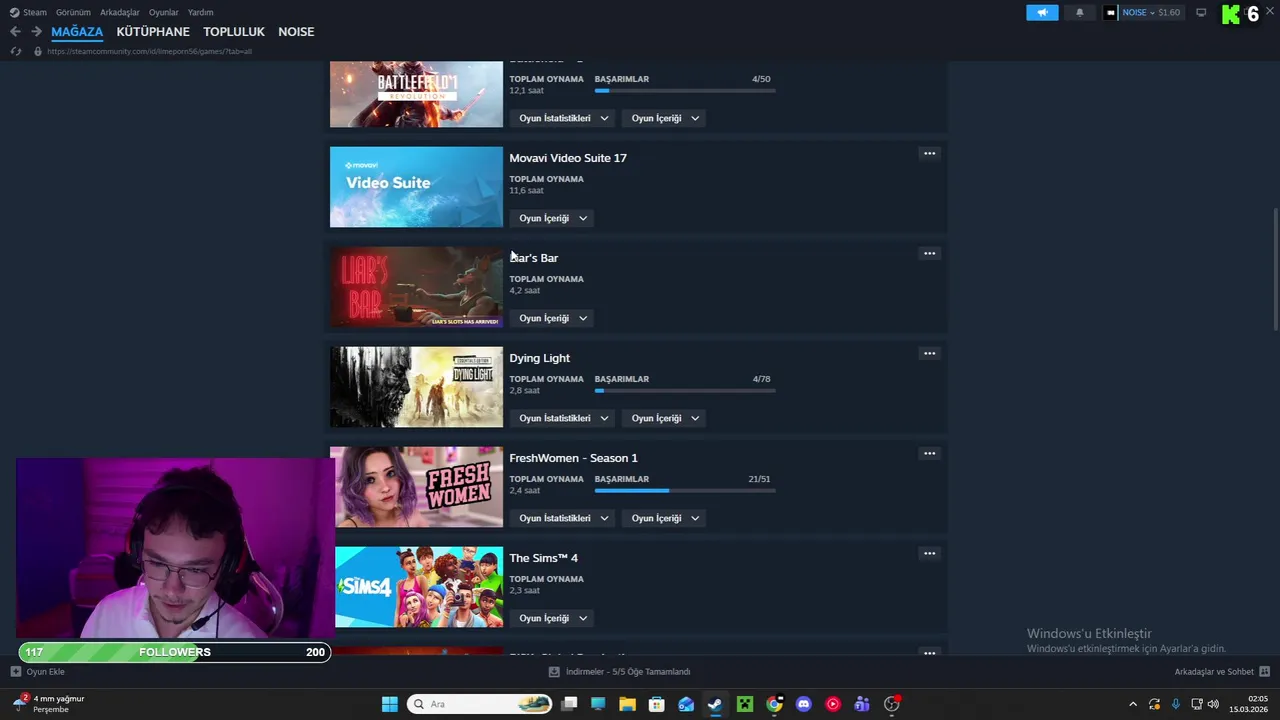
Task: Expand FreshWomen Oyun İçeriği dropdown
Action: coord(665,518)
